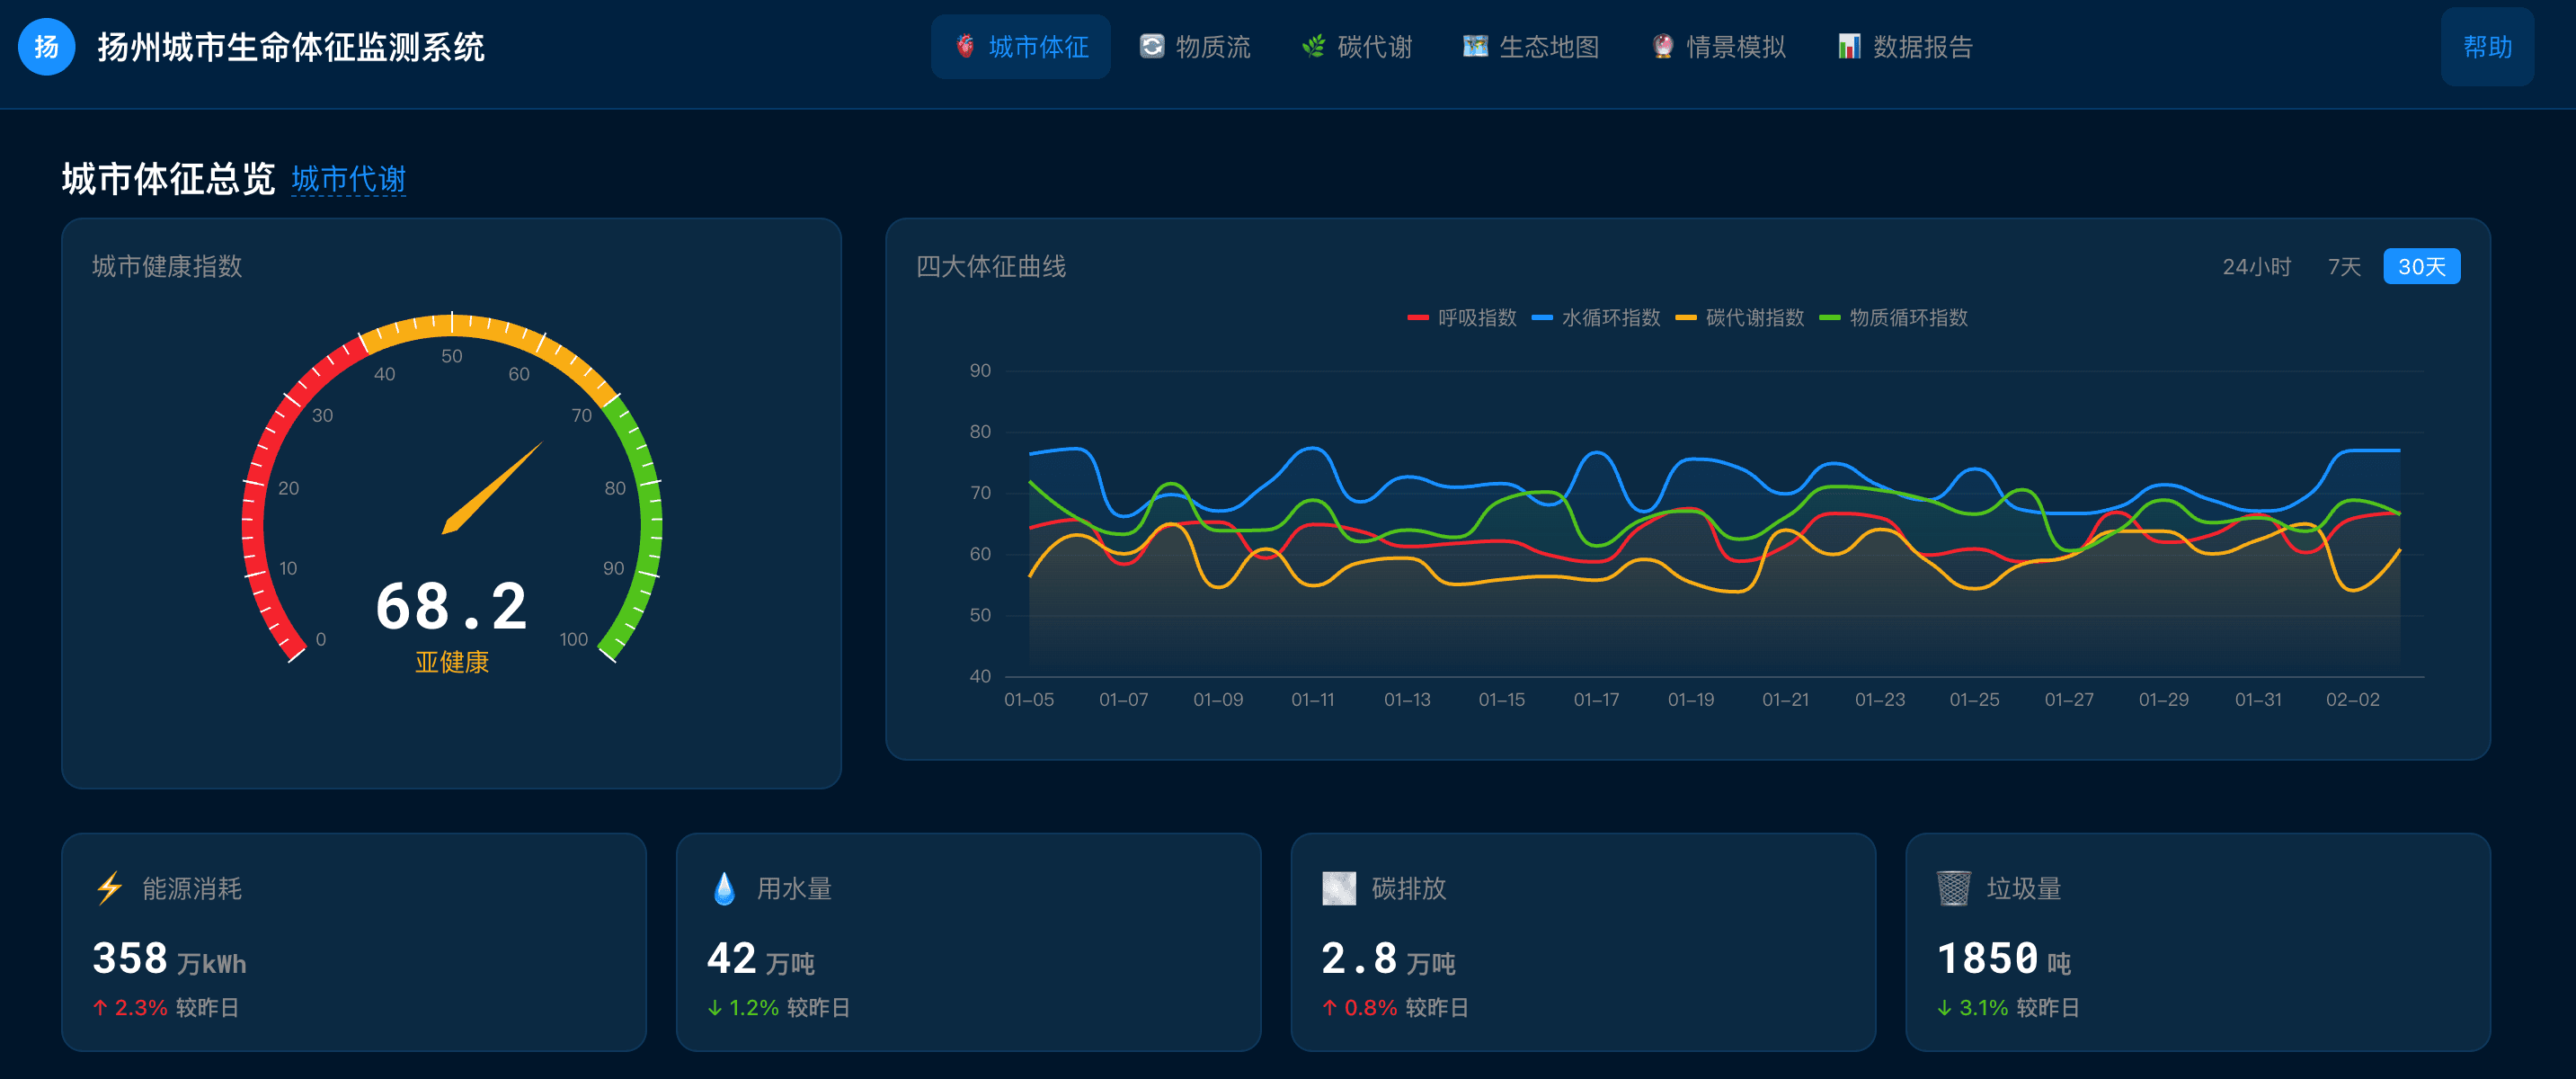Hide the 水循环指数 legend series
This screenshot has height=1079, width=2576.
(x=1595, y=318)
